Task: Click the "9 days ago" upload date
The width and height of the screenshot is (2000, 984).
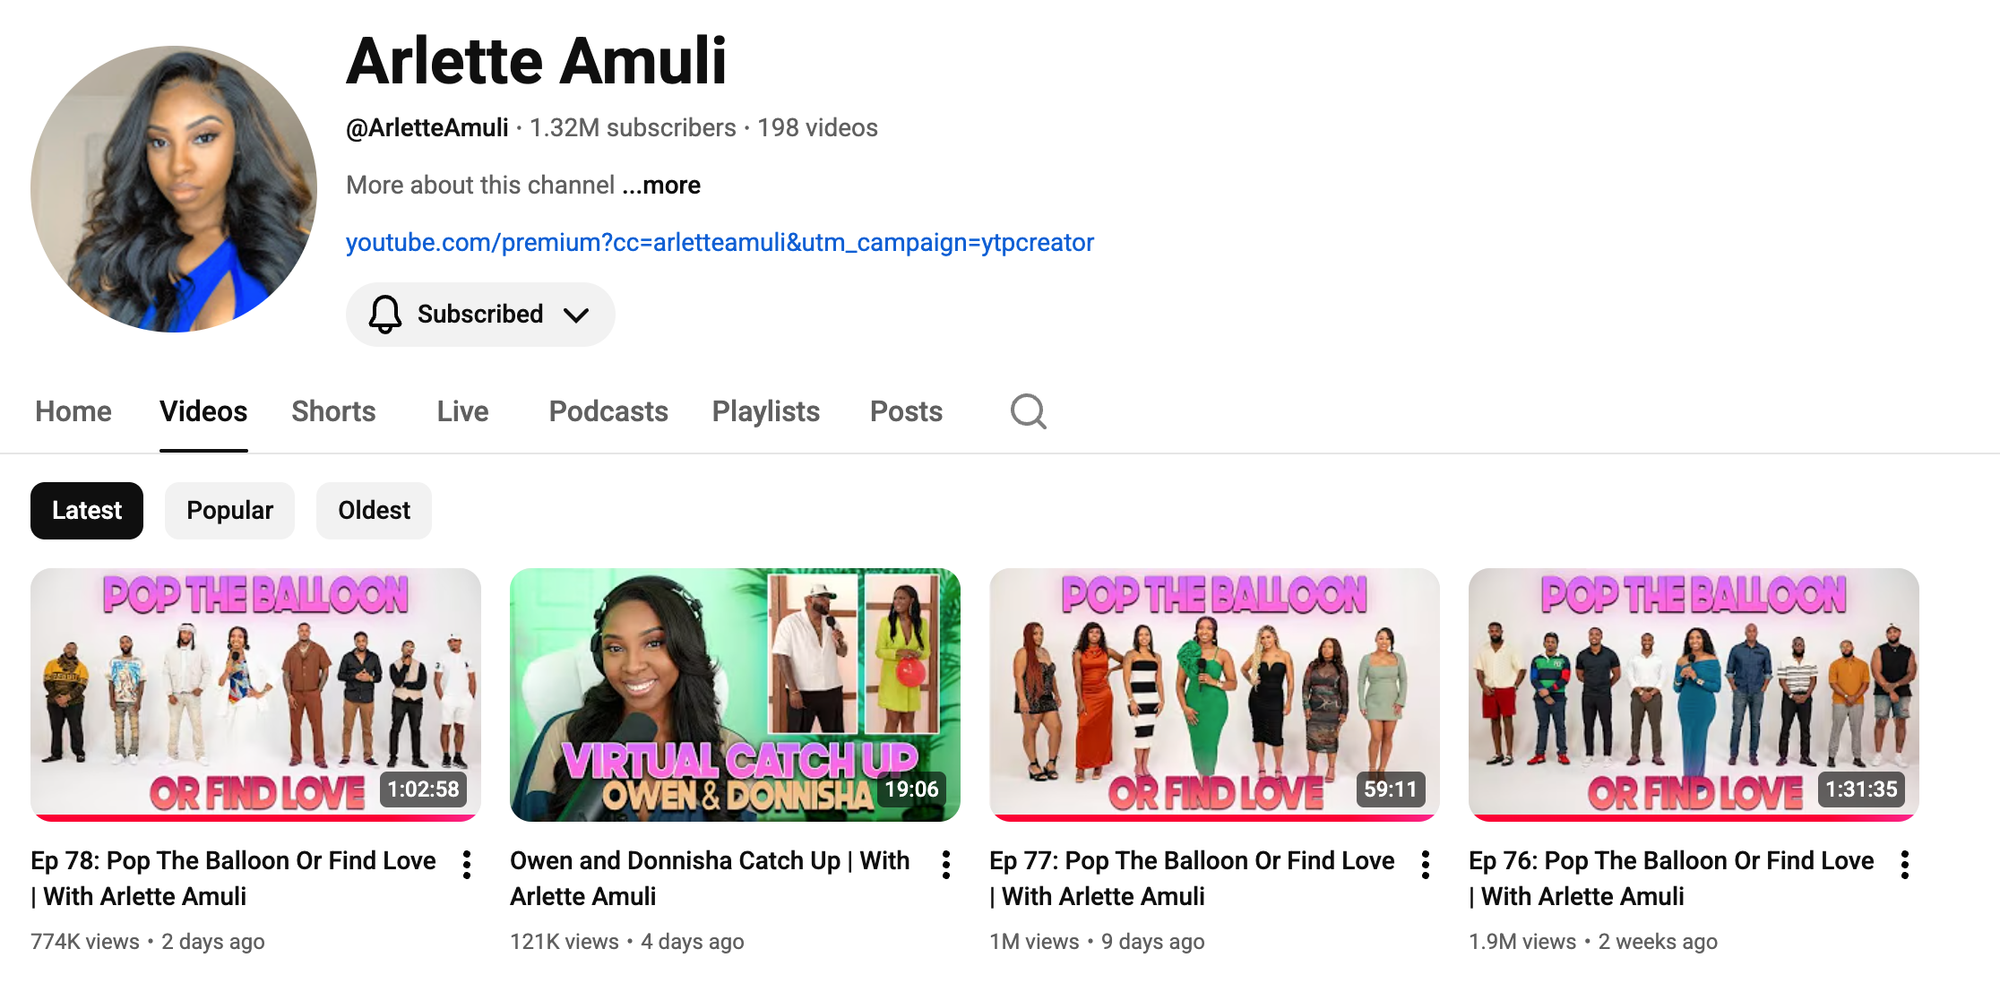Action: tap(1153, 942)
